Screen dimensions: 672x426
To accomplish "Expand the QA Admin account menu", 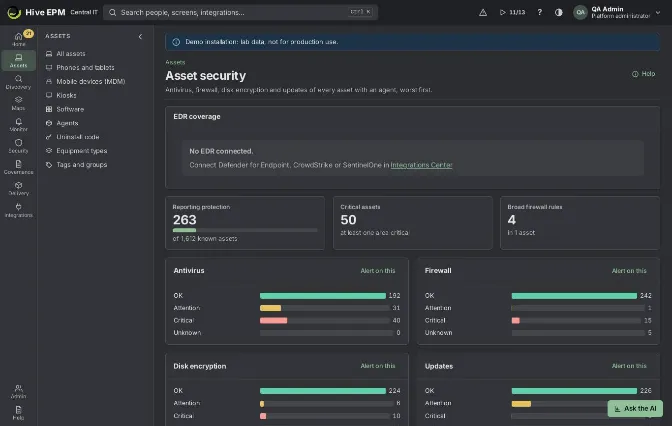I will 617,12.
